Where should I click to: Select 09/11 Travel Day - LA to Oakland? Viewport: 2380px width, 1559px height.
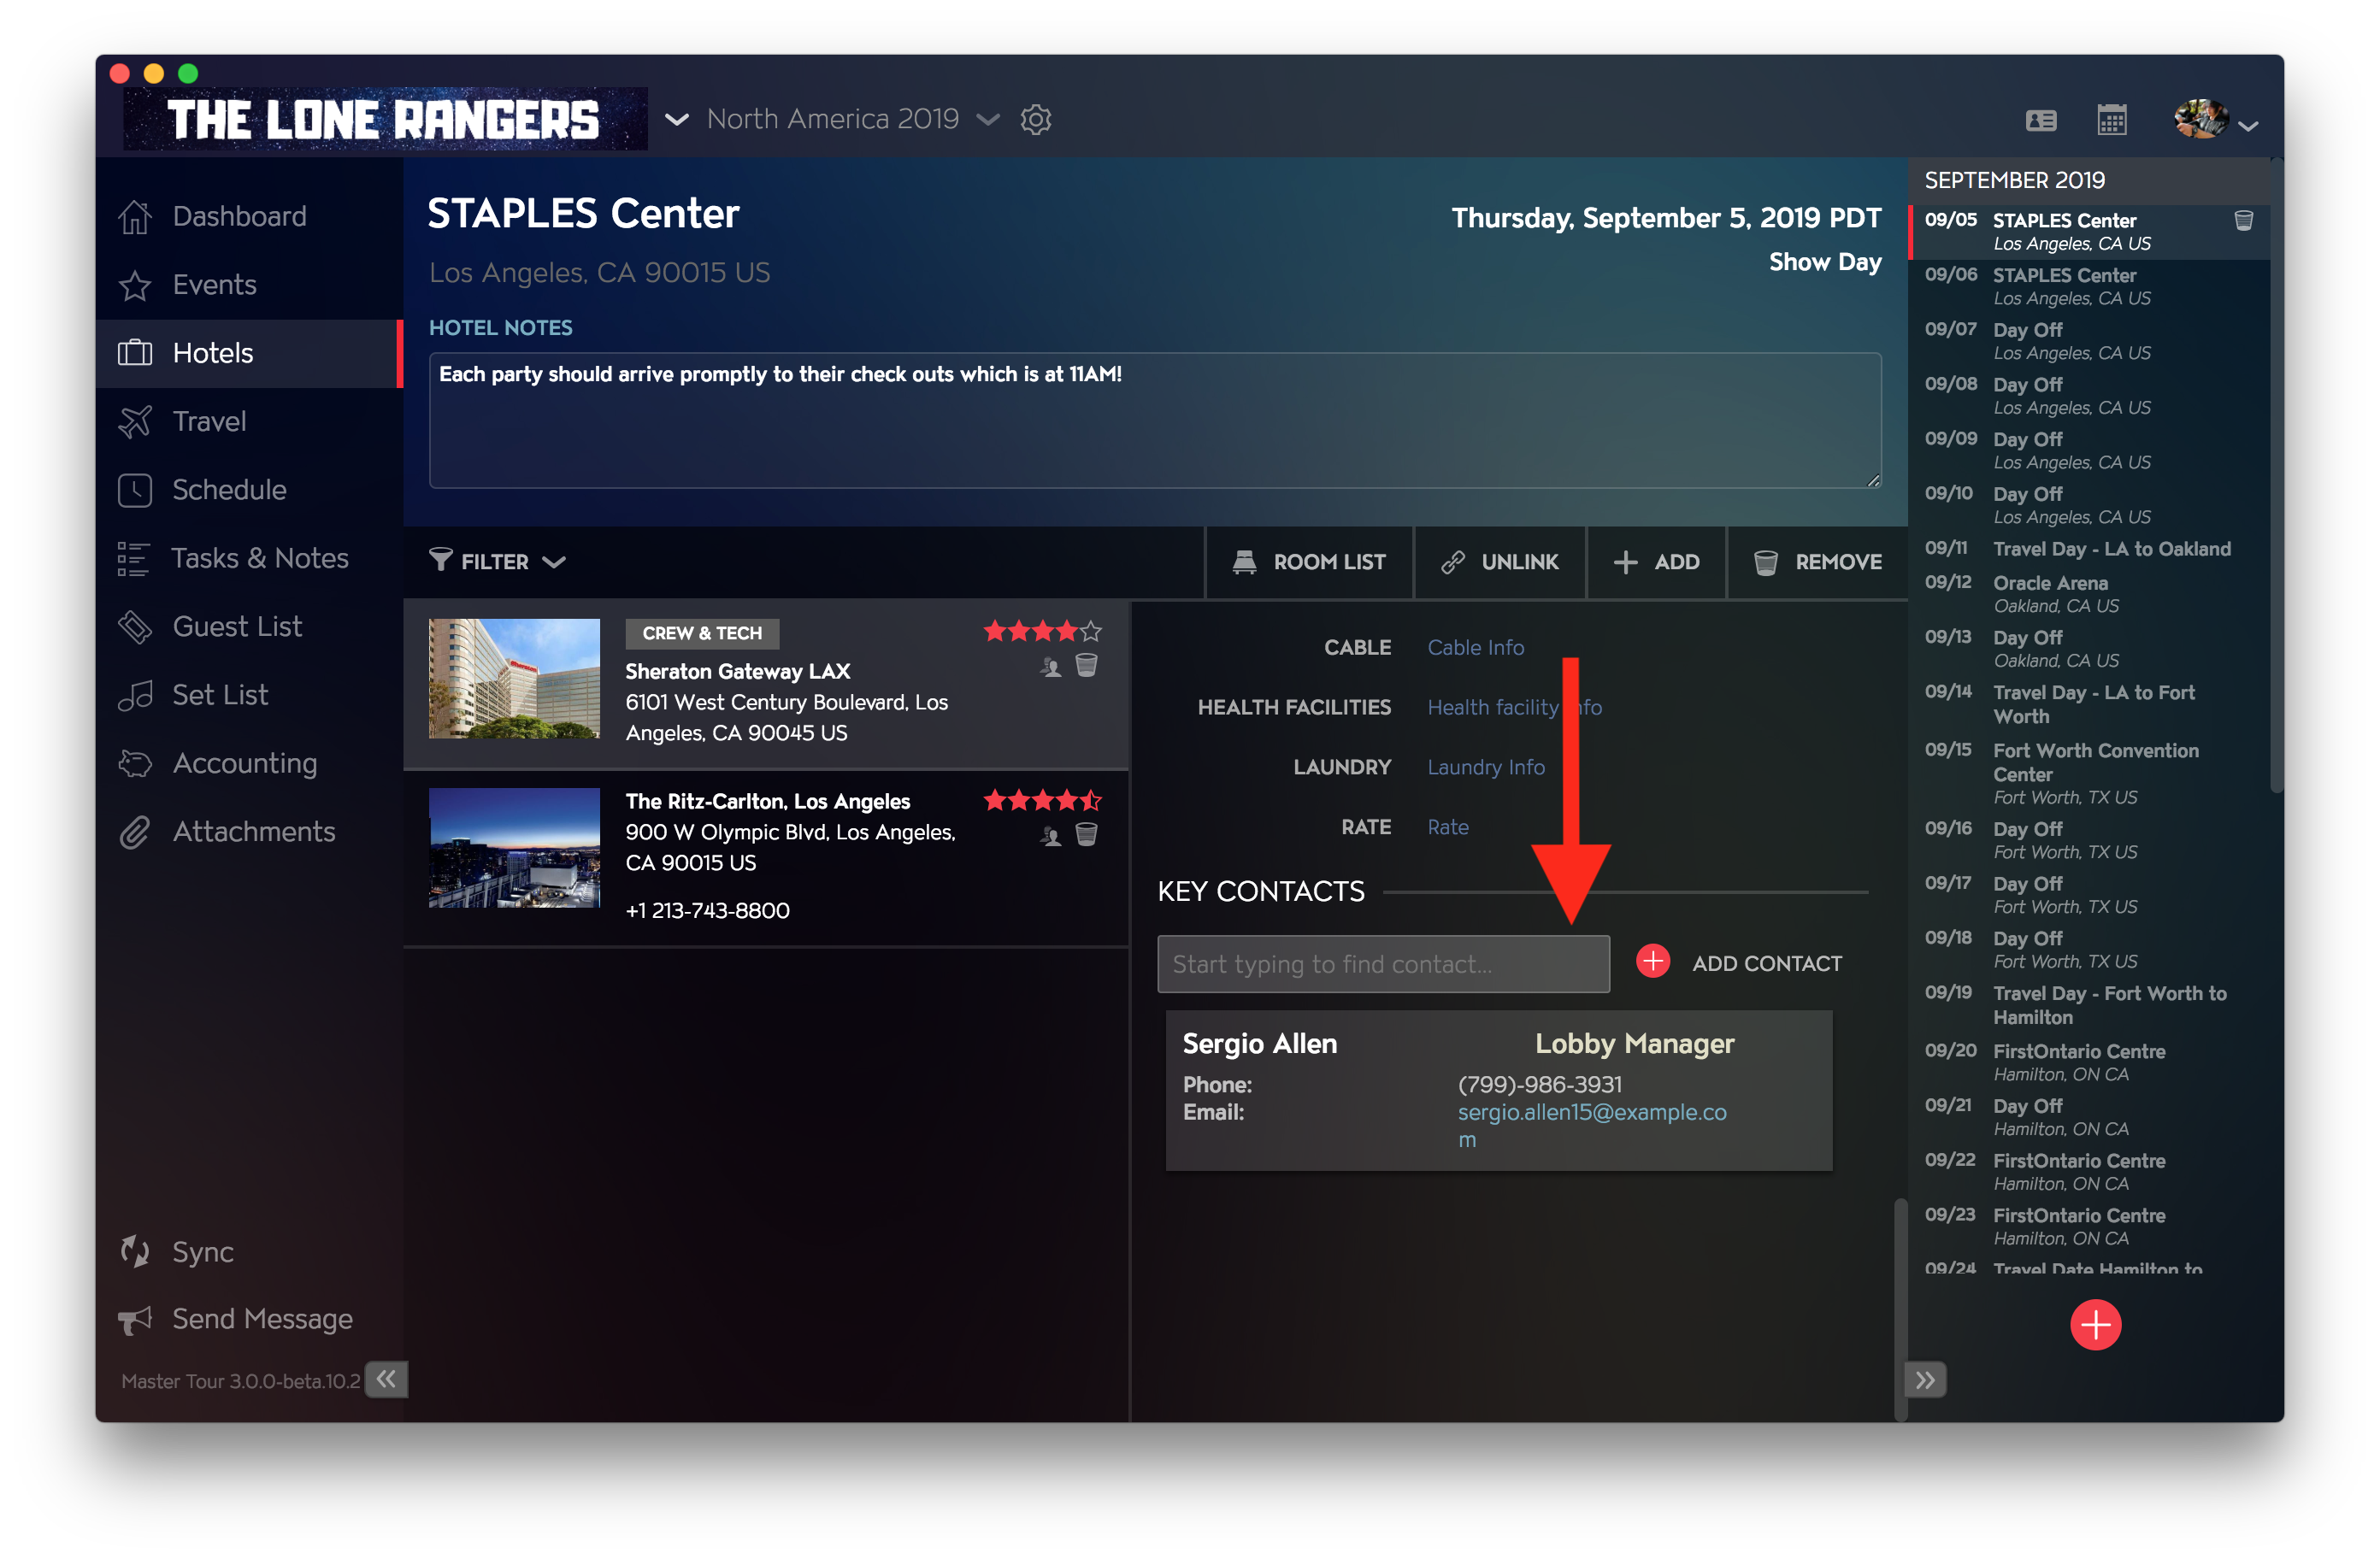(2089, 549)
